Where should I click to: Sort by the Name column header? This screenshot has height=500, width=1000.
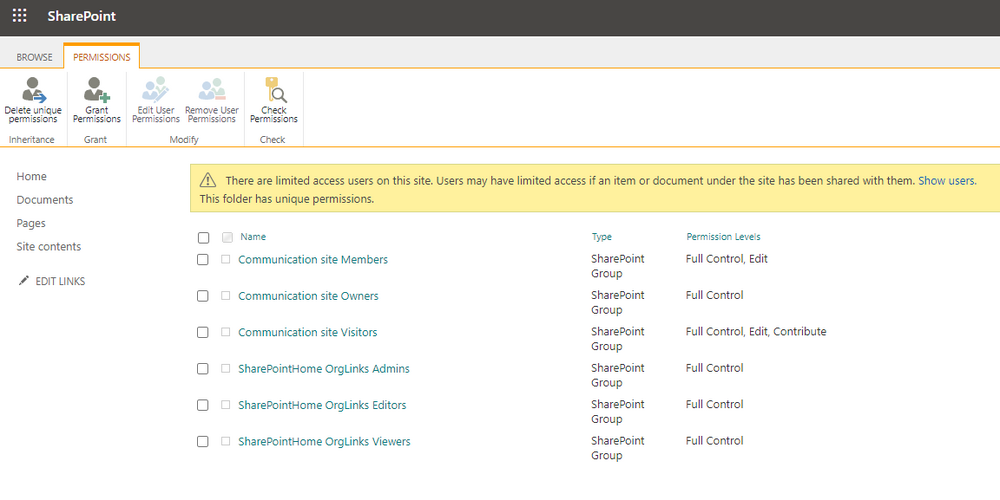pos(253,237)
